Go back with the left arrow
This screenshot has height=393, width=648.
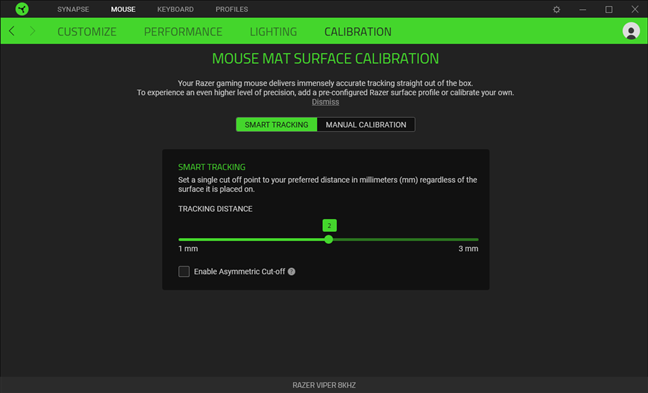(x=12, y=31)
